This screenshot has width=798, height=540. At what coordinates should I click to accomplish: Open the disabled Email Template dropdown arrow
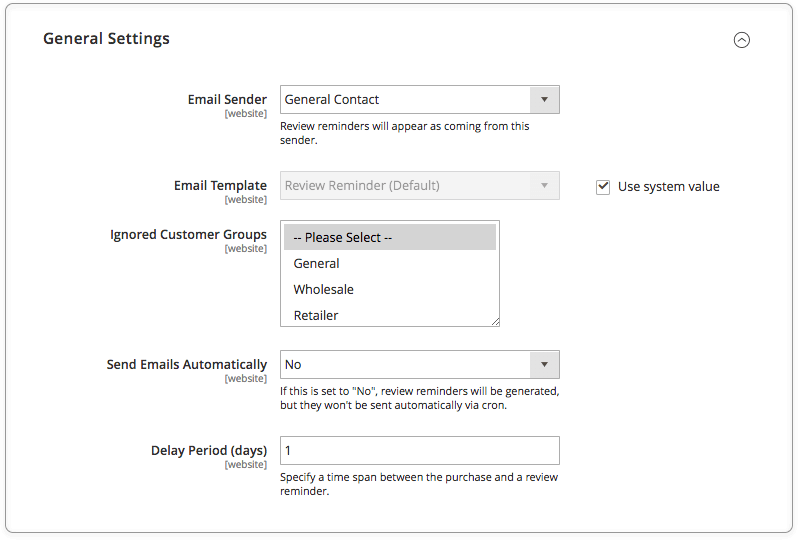544,186
